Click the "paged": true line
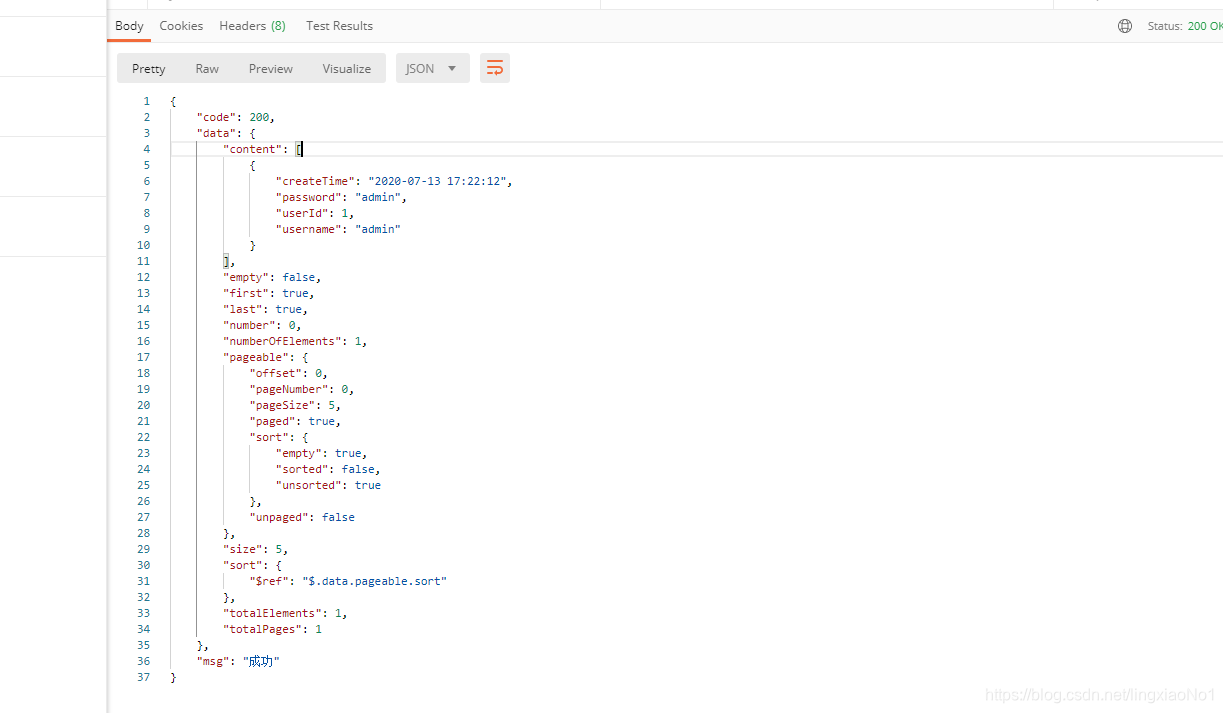 tap(295, 421)
